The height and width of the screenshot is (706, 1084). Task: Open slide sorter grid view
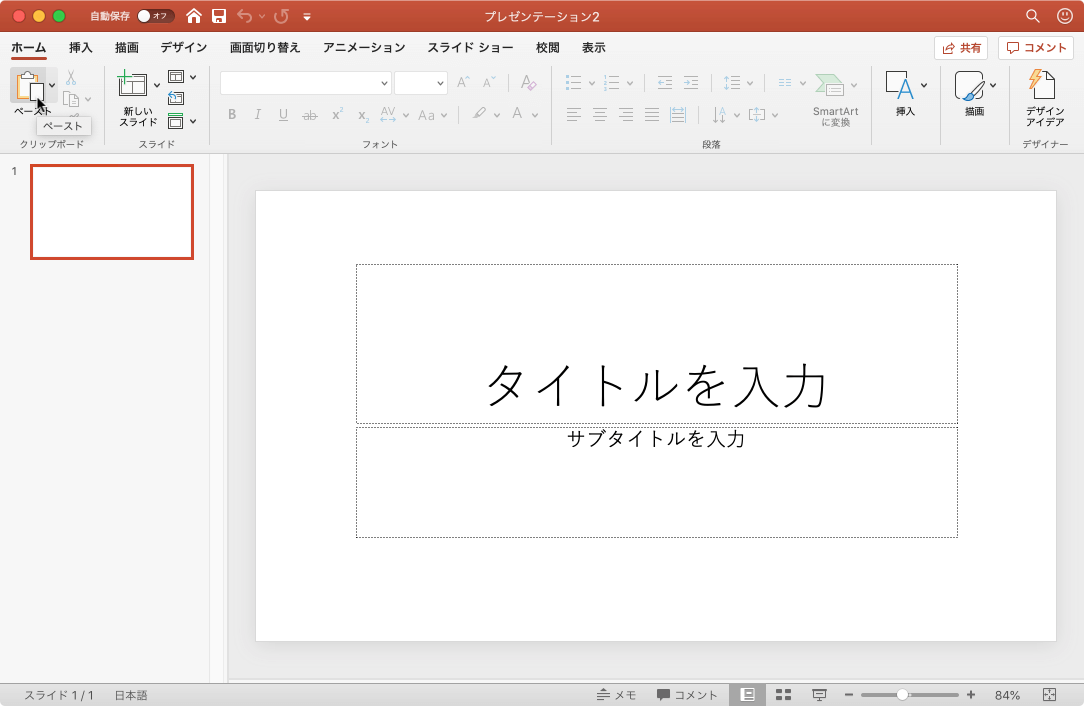tap(784, 695)
